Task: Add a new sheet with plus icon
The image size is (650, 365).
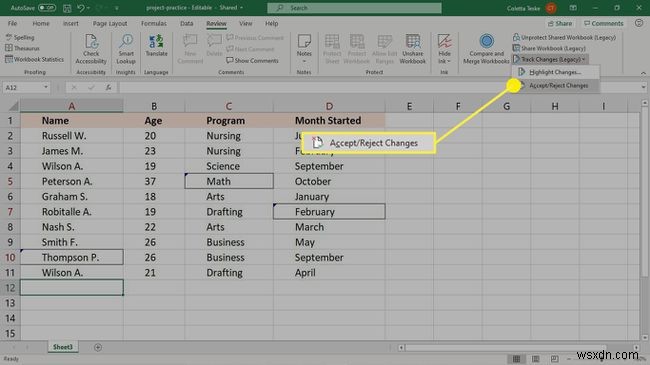Action: [98, 347]
